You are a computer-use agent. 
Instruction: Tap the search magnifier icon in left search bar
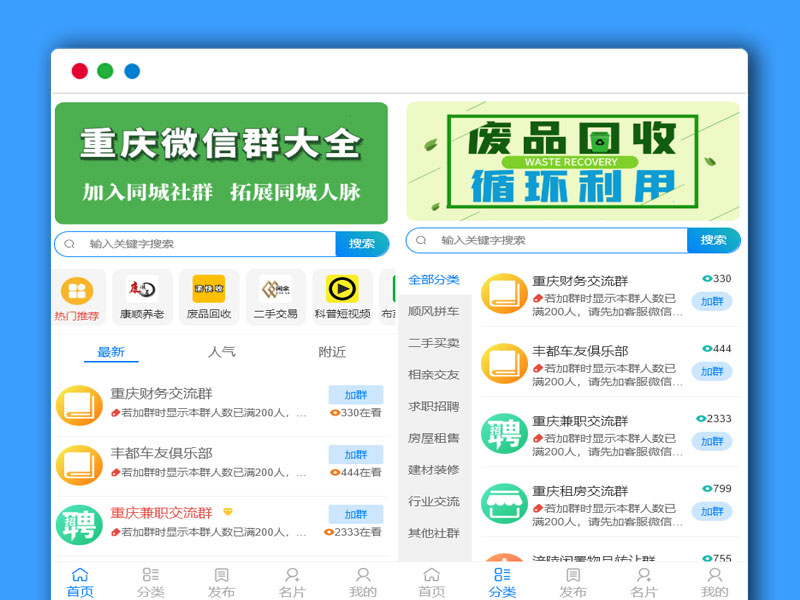pos(70,243)
